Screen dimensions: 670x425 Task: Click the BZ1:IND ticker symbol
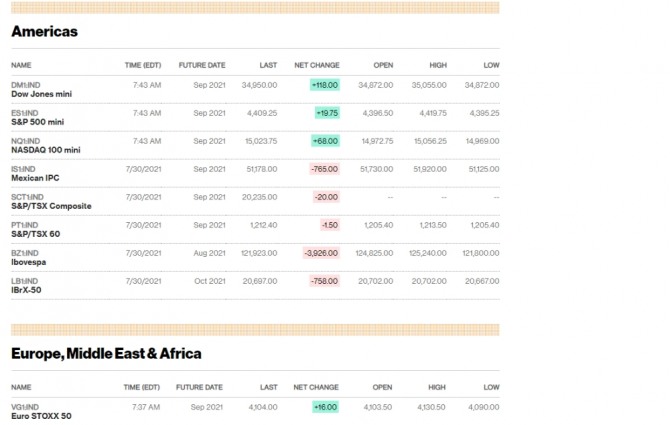click(x=25, y=253)
